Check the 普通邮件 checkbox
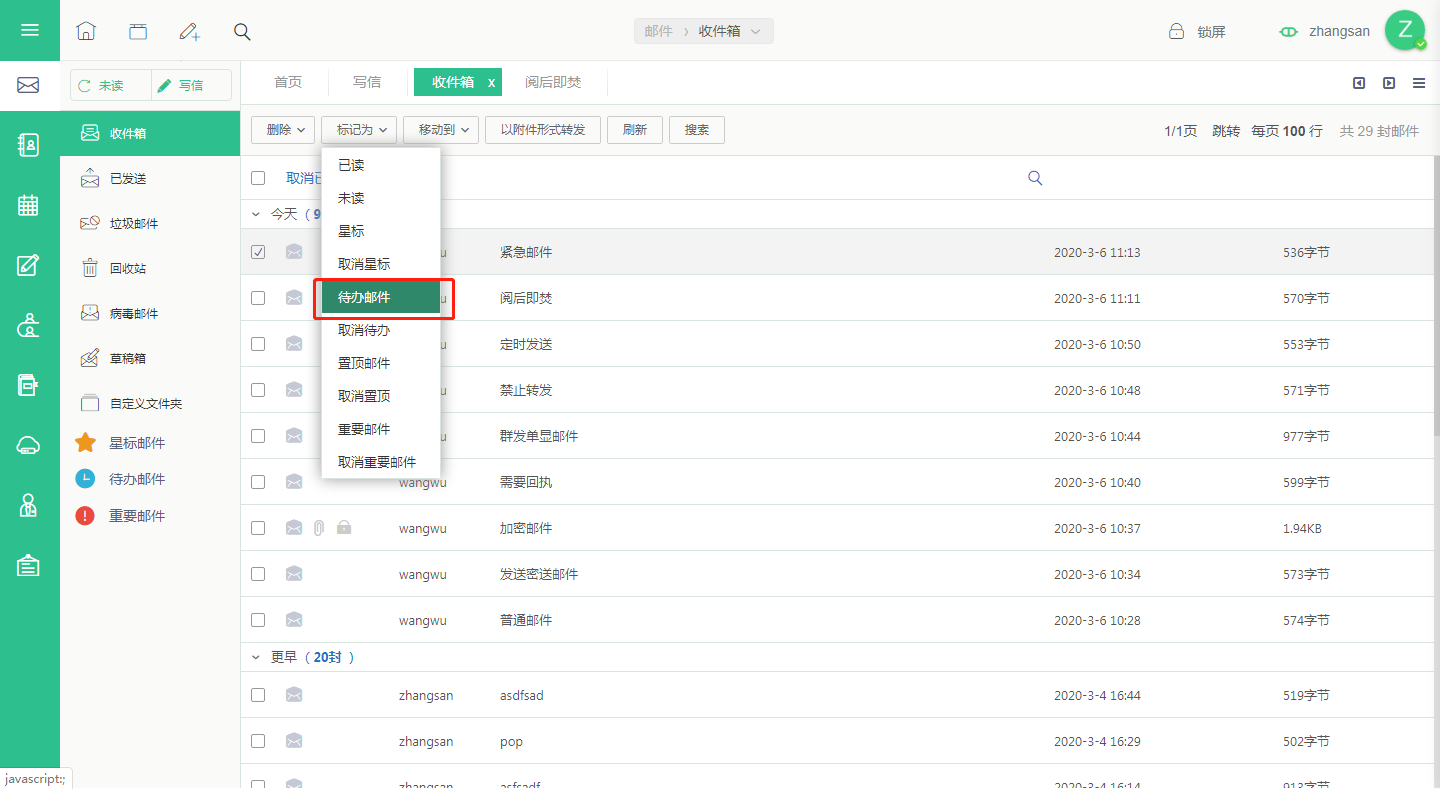Screen dimensions: 1440x789 (258, 620)
